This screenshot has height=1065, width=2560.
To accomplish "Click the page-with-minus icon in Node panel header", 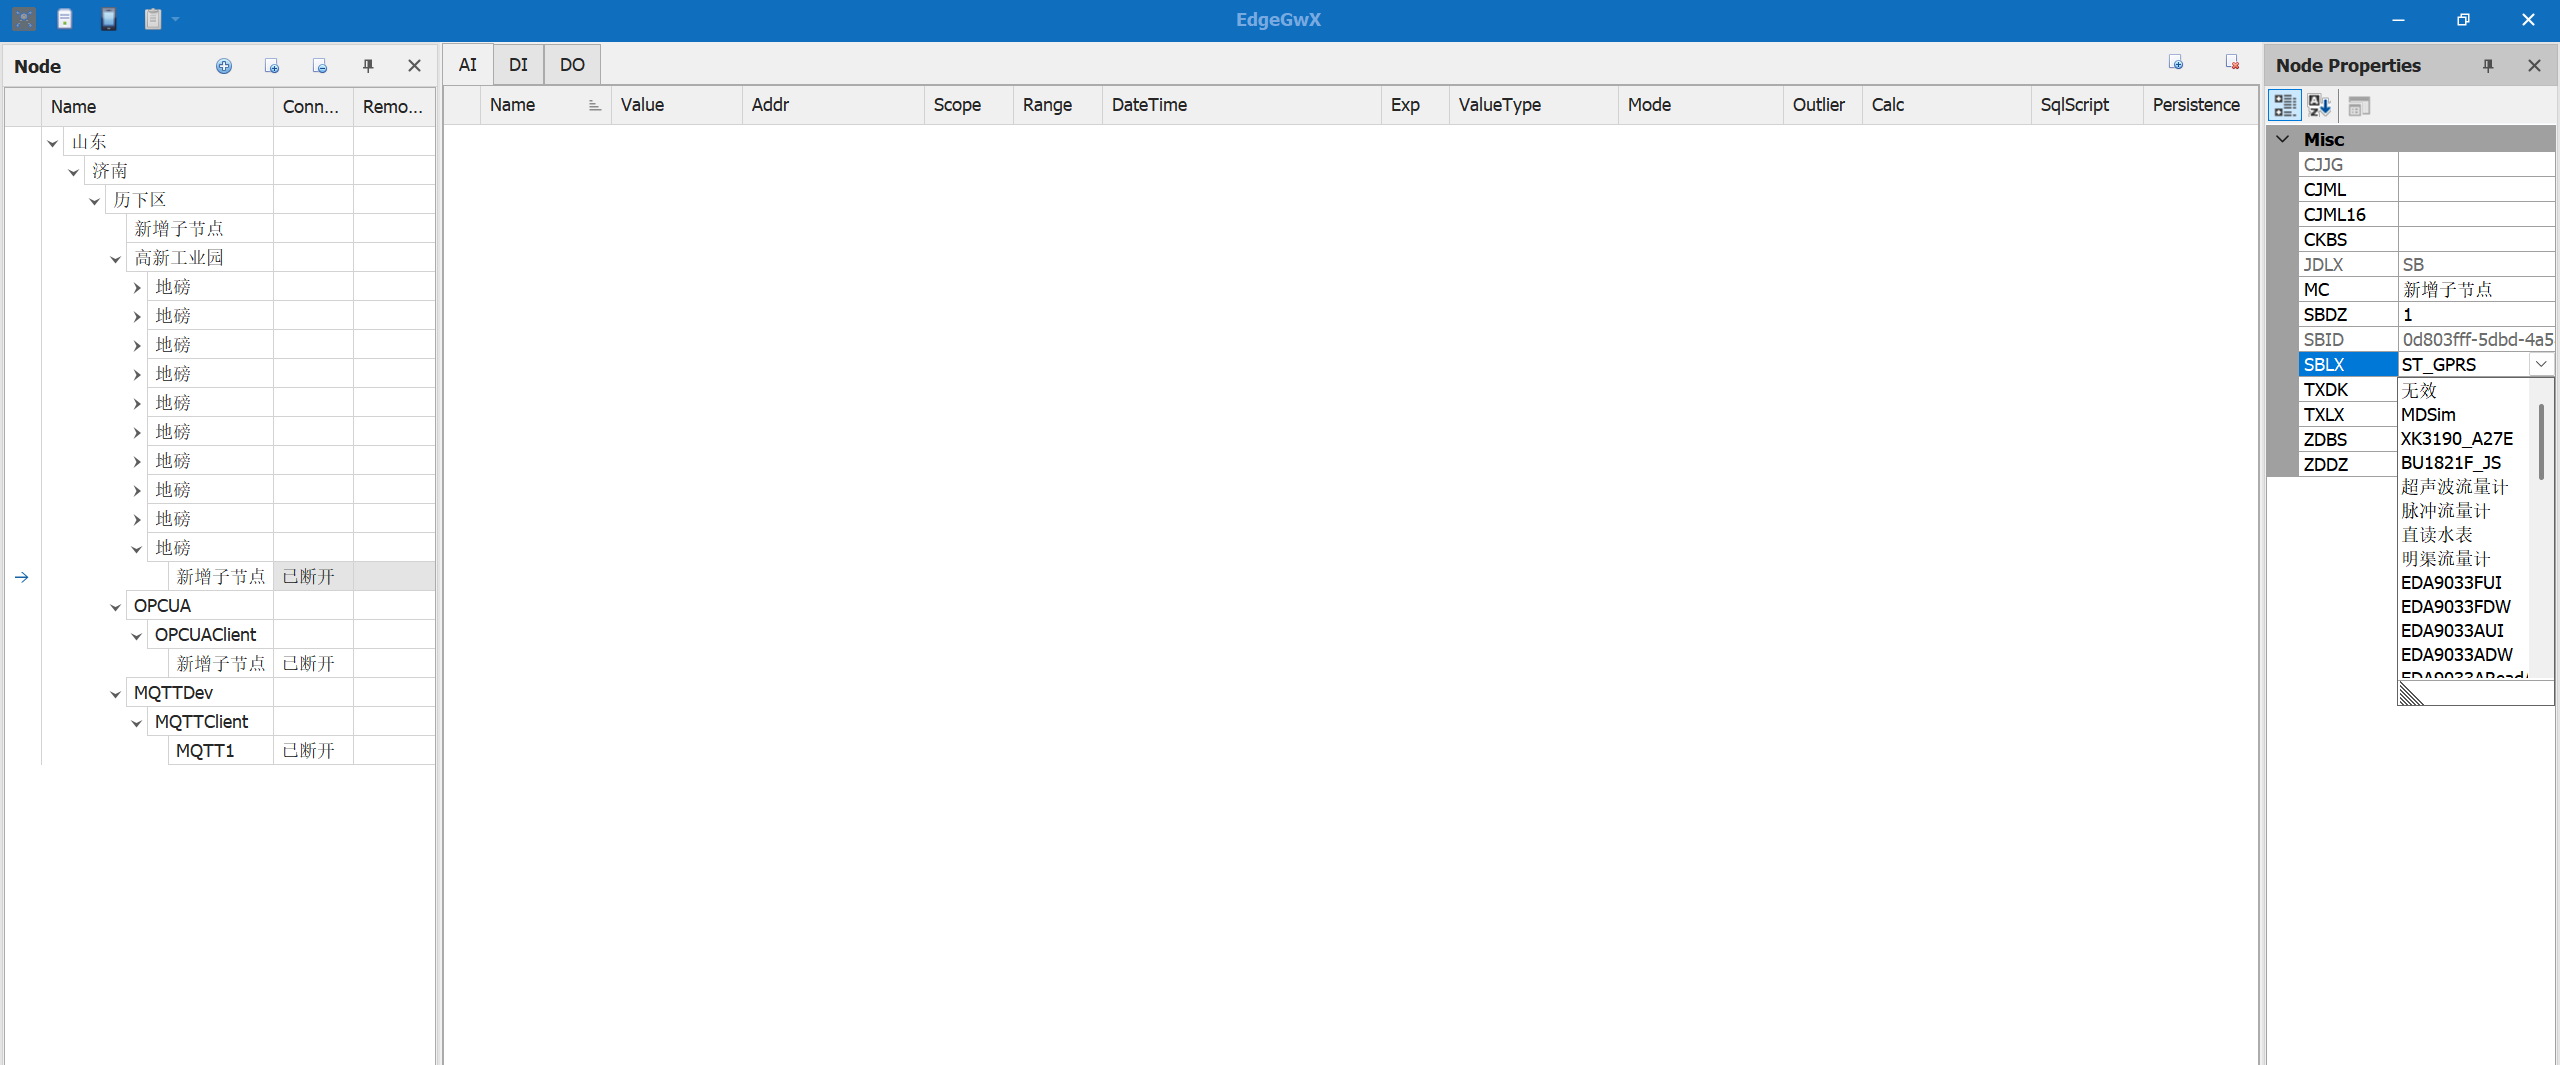I will 320,66.
